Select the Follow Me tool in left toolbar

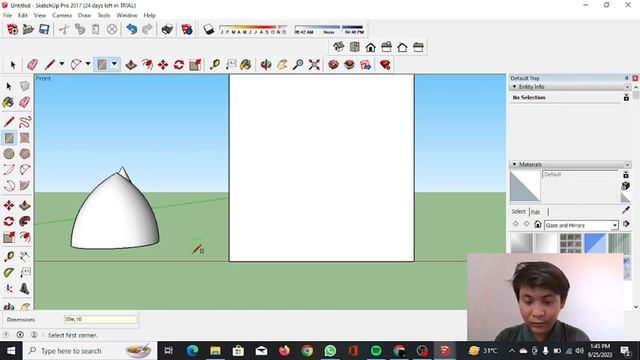tap(24, 221)
